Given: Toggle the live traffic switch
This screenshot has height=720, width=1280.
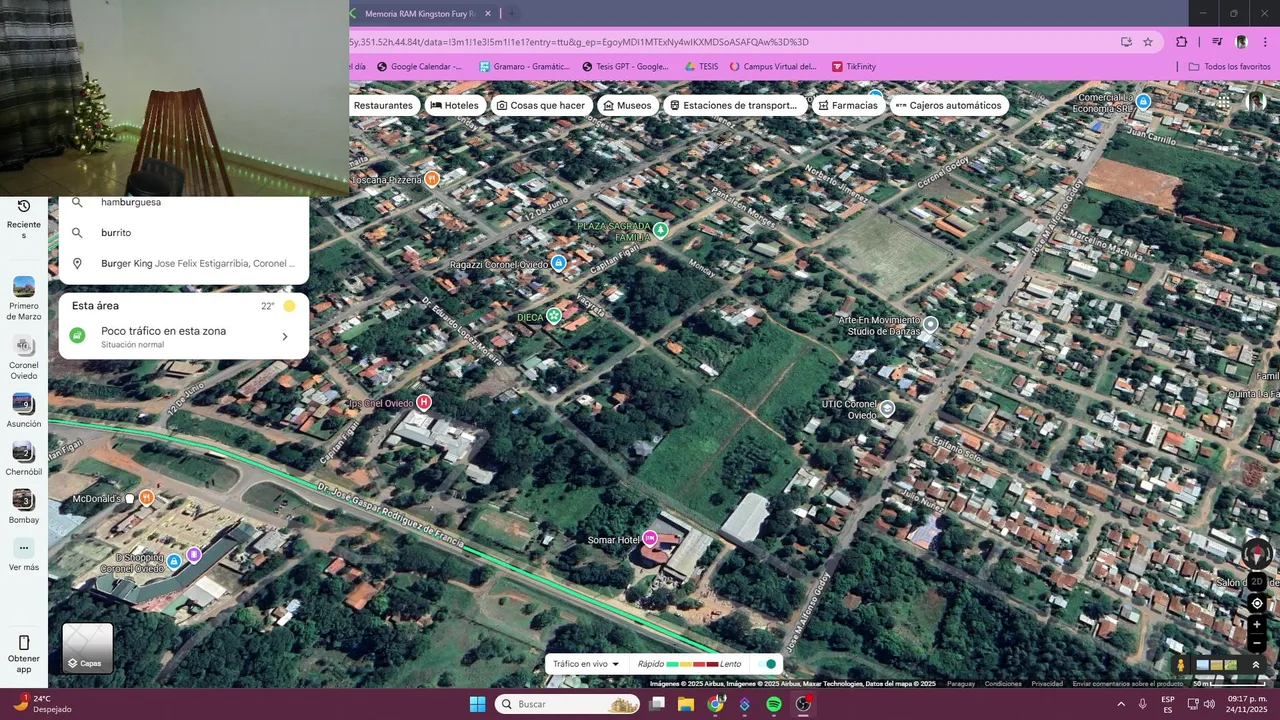Looking at the screenshot, I should (767, 664).
